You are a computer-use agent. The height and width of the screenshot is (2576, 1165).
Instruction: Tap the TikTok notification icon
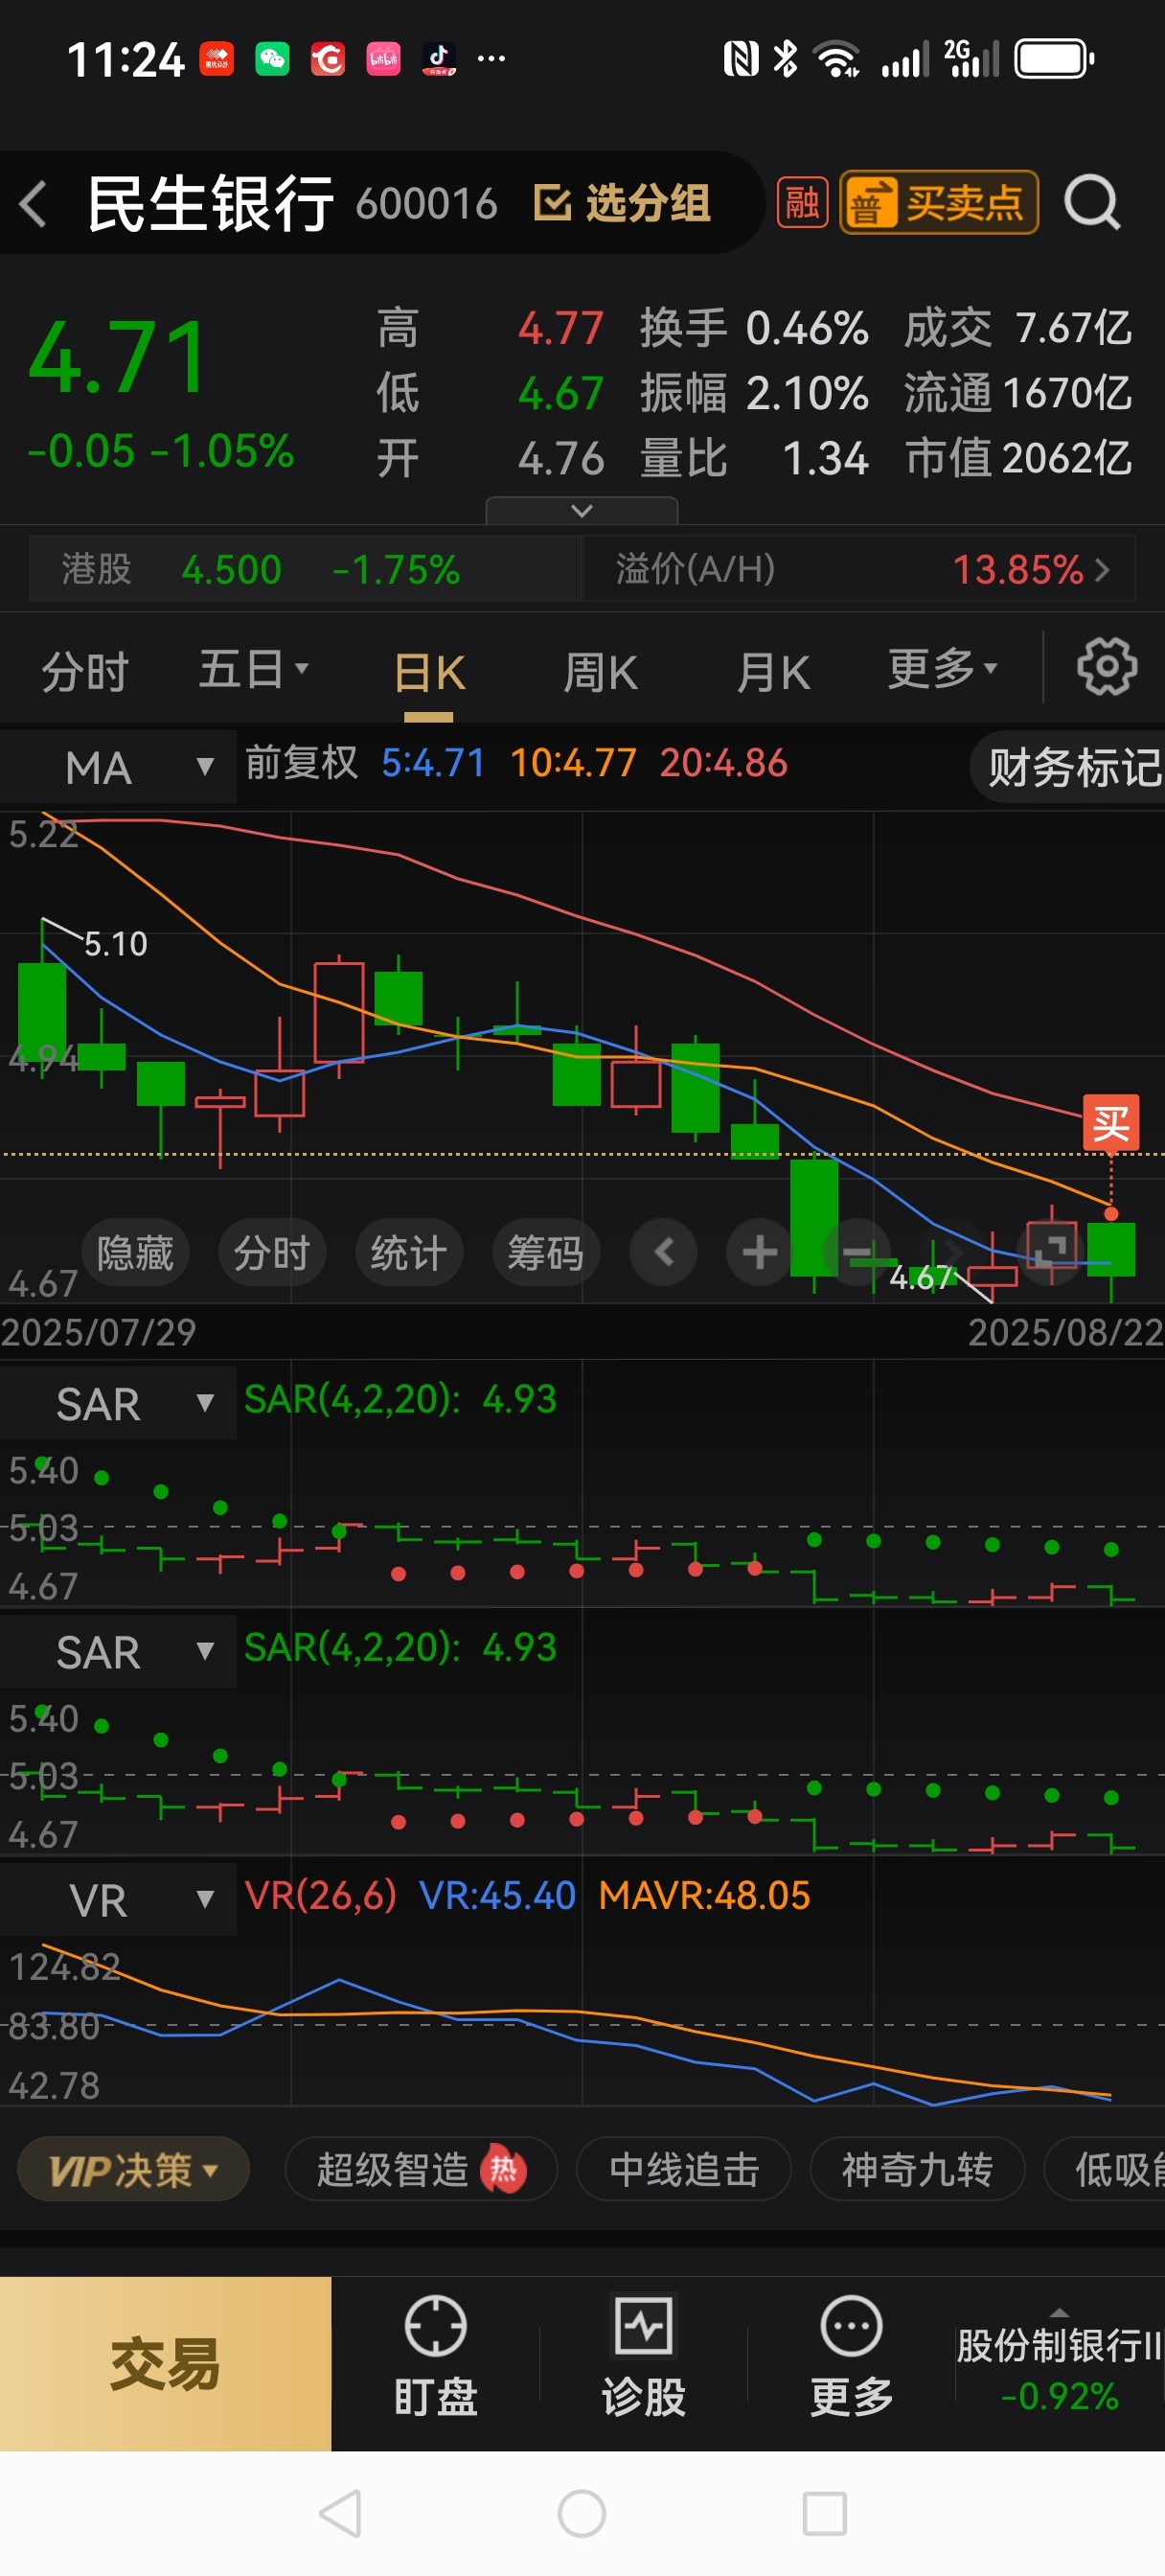[438, 59]
